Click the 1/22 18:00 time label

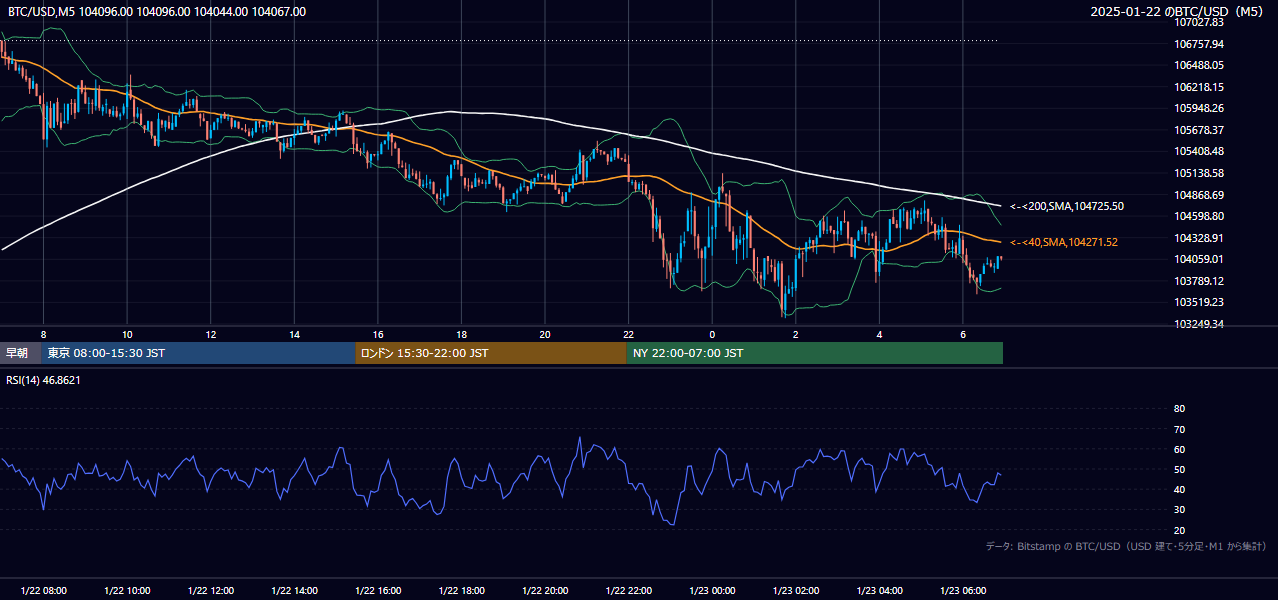(461, 591)
